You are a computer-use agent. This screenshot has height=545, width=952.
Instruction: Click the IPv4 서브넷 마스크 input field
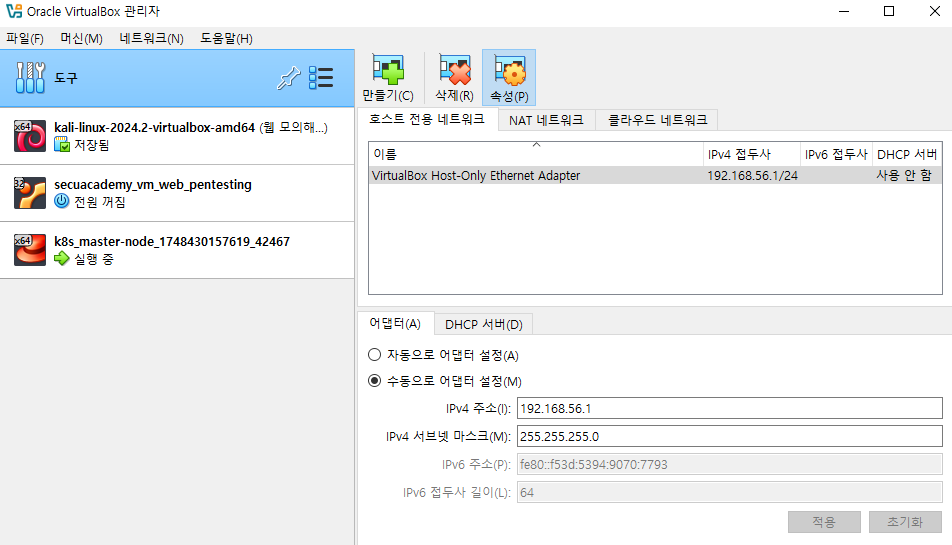pyautogui.click(x=729, y=436)
